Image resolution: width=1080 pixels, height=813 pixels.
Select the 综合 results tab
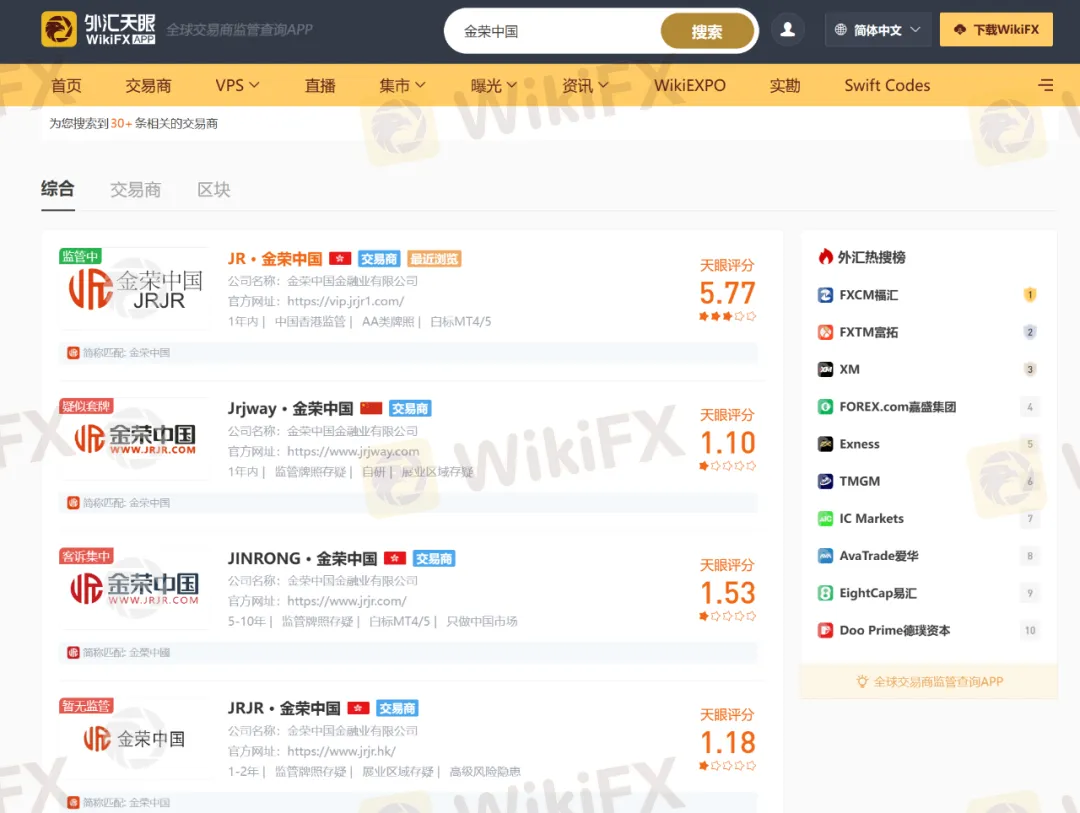(x=58, y=189)
